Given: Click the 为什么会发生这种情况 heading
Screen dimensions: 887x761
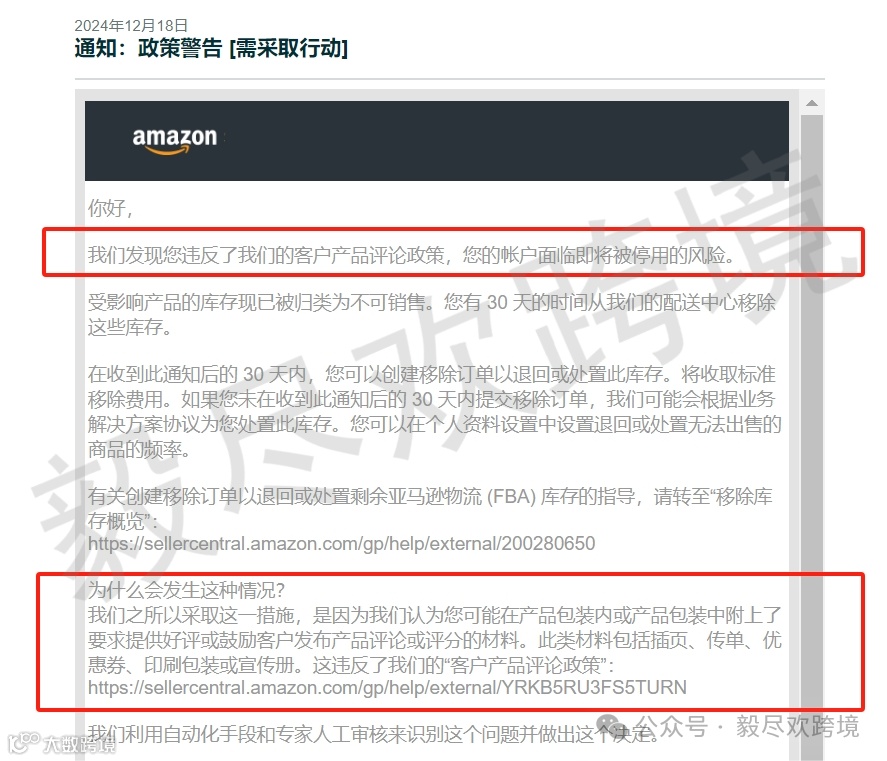Looking at the screenshot, I should tap(186, 591).
